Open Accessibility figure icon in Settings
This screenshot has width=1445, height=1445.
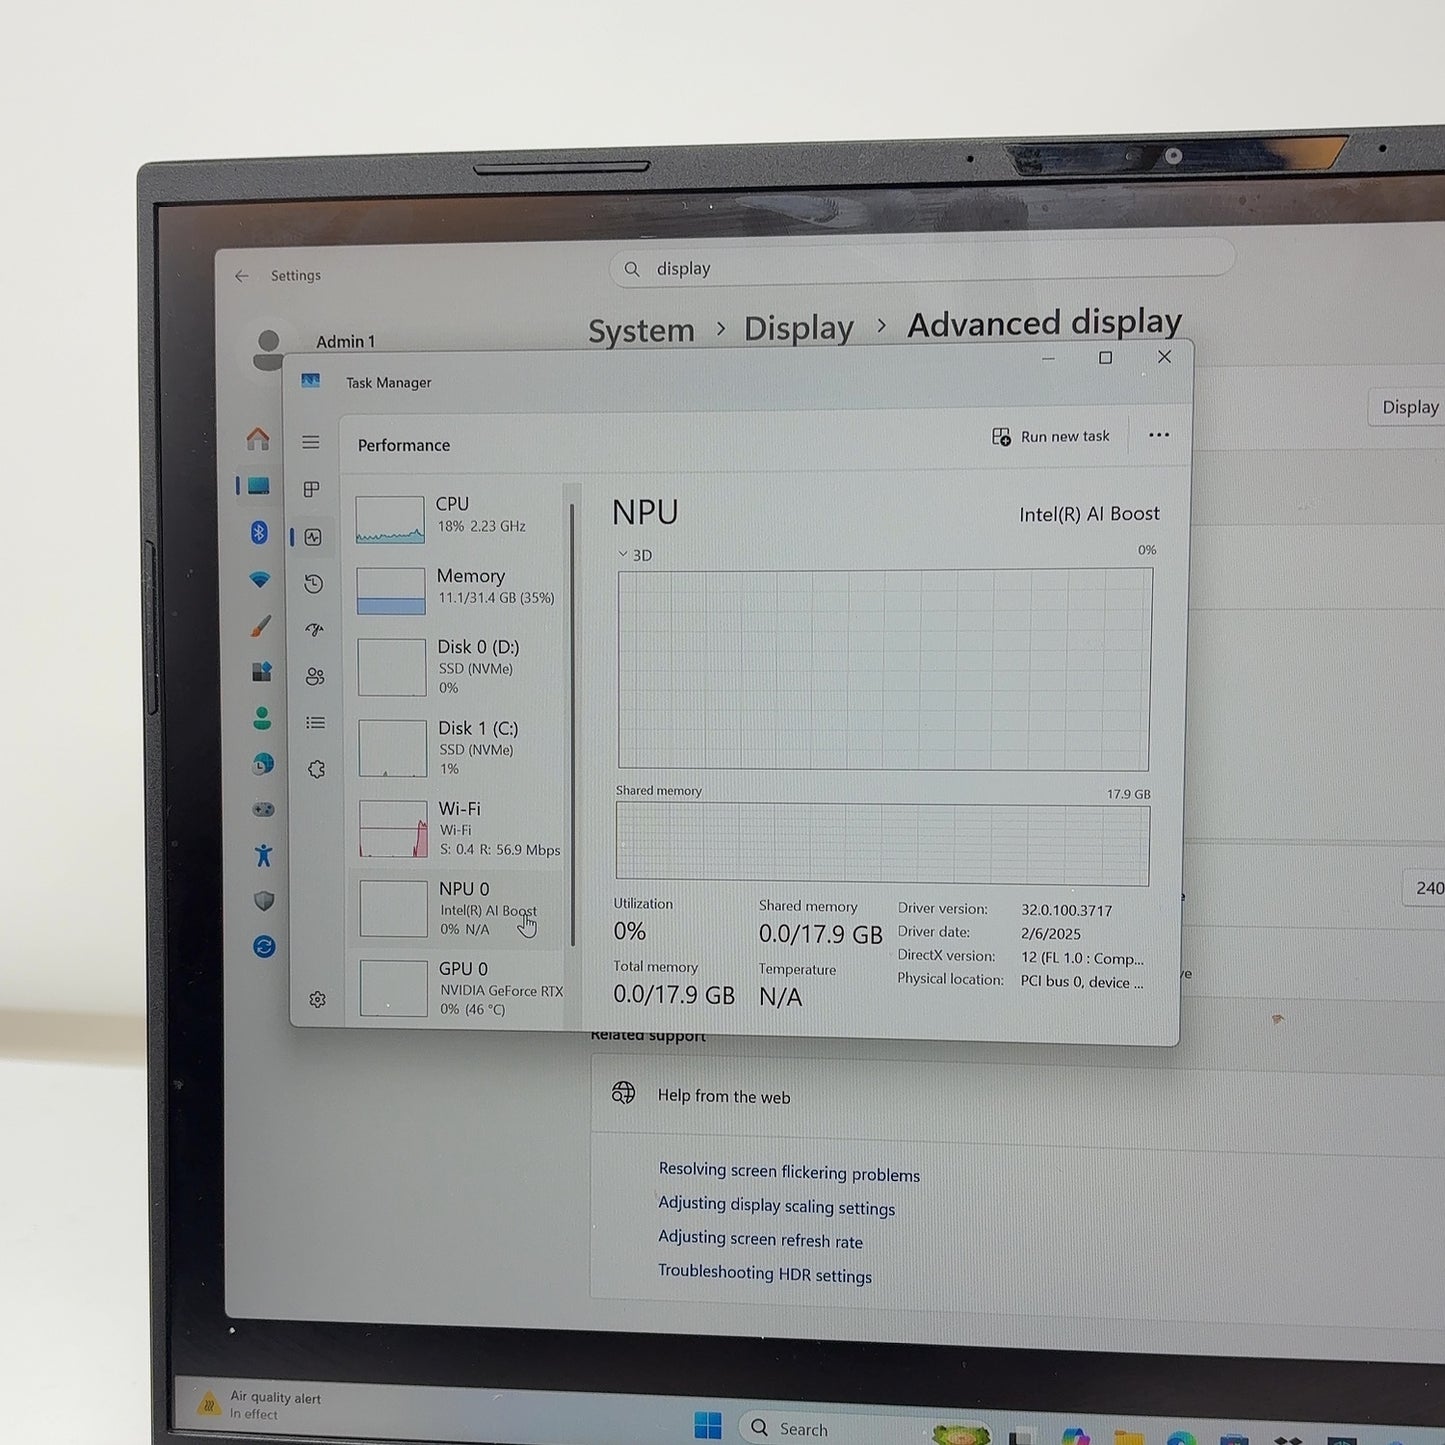point(263,856)
